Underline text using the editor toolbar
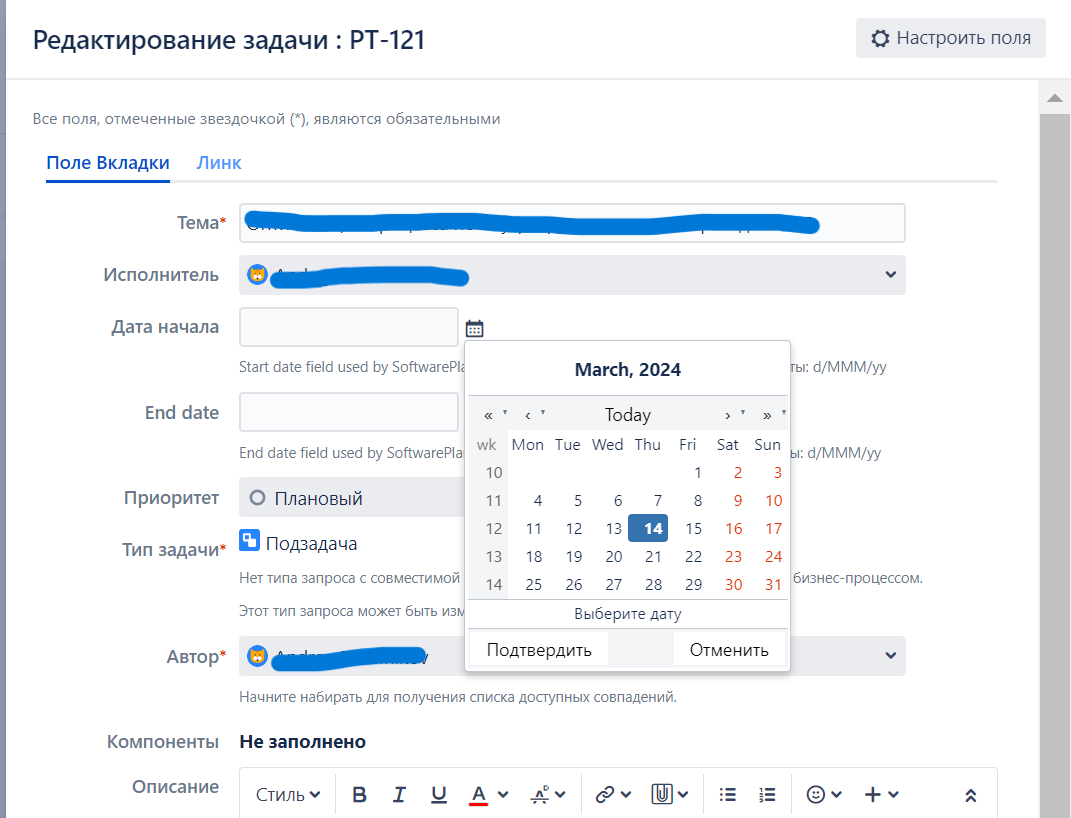 tap(438, 793)
